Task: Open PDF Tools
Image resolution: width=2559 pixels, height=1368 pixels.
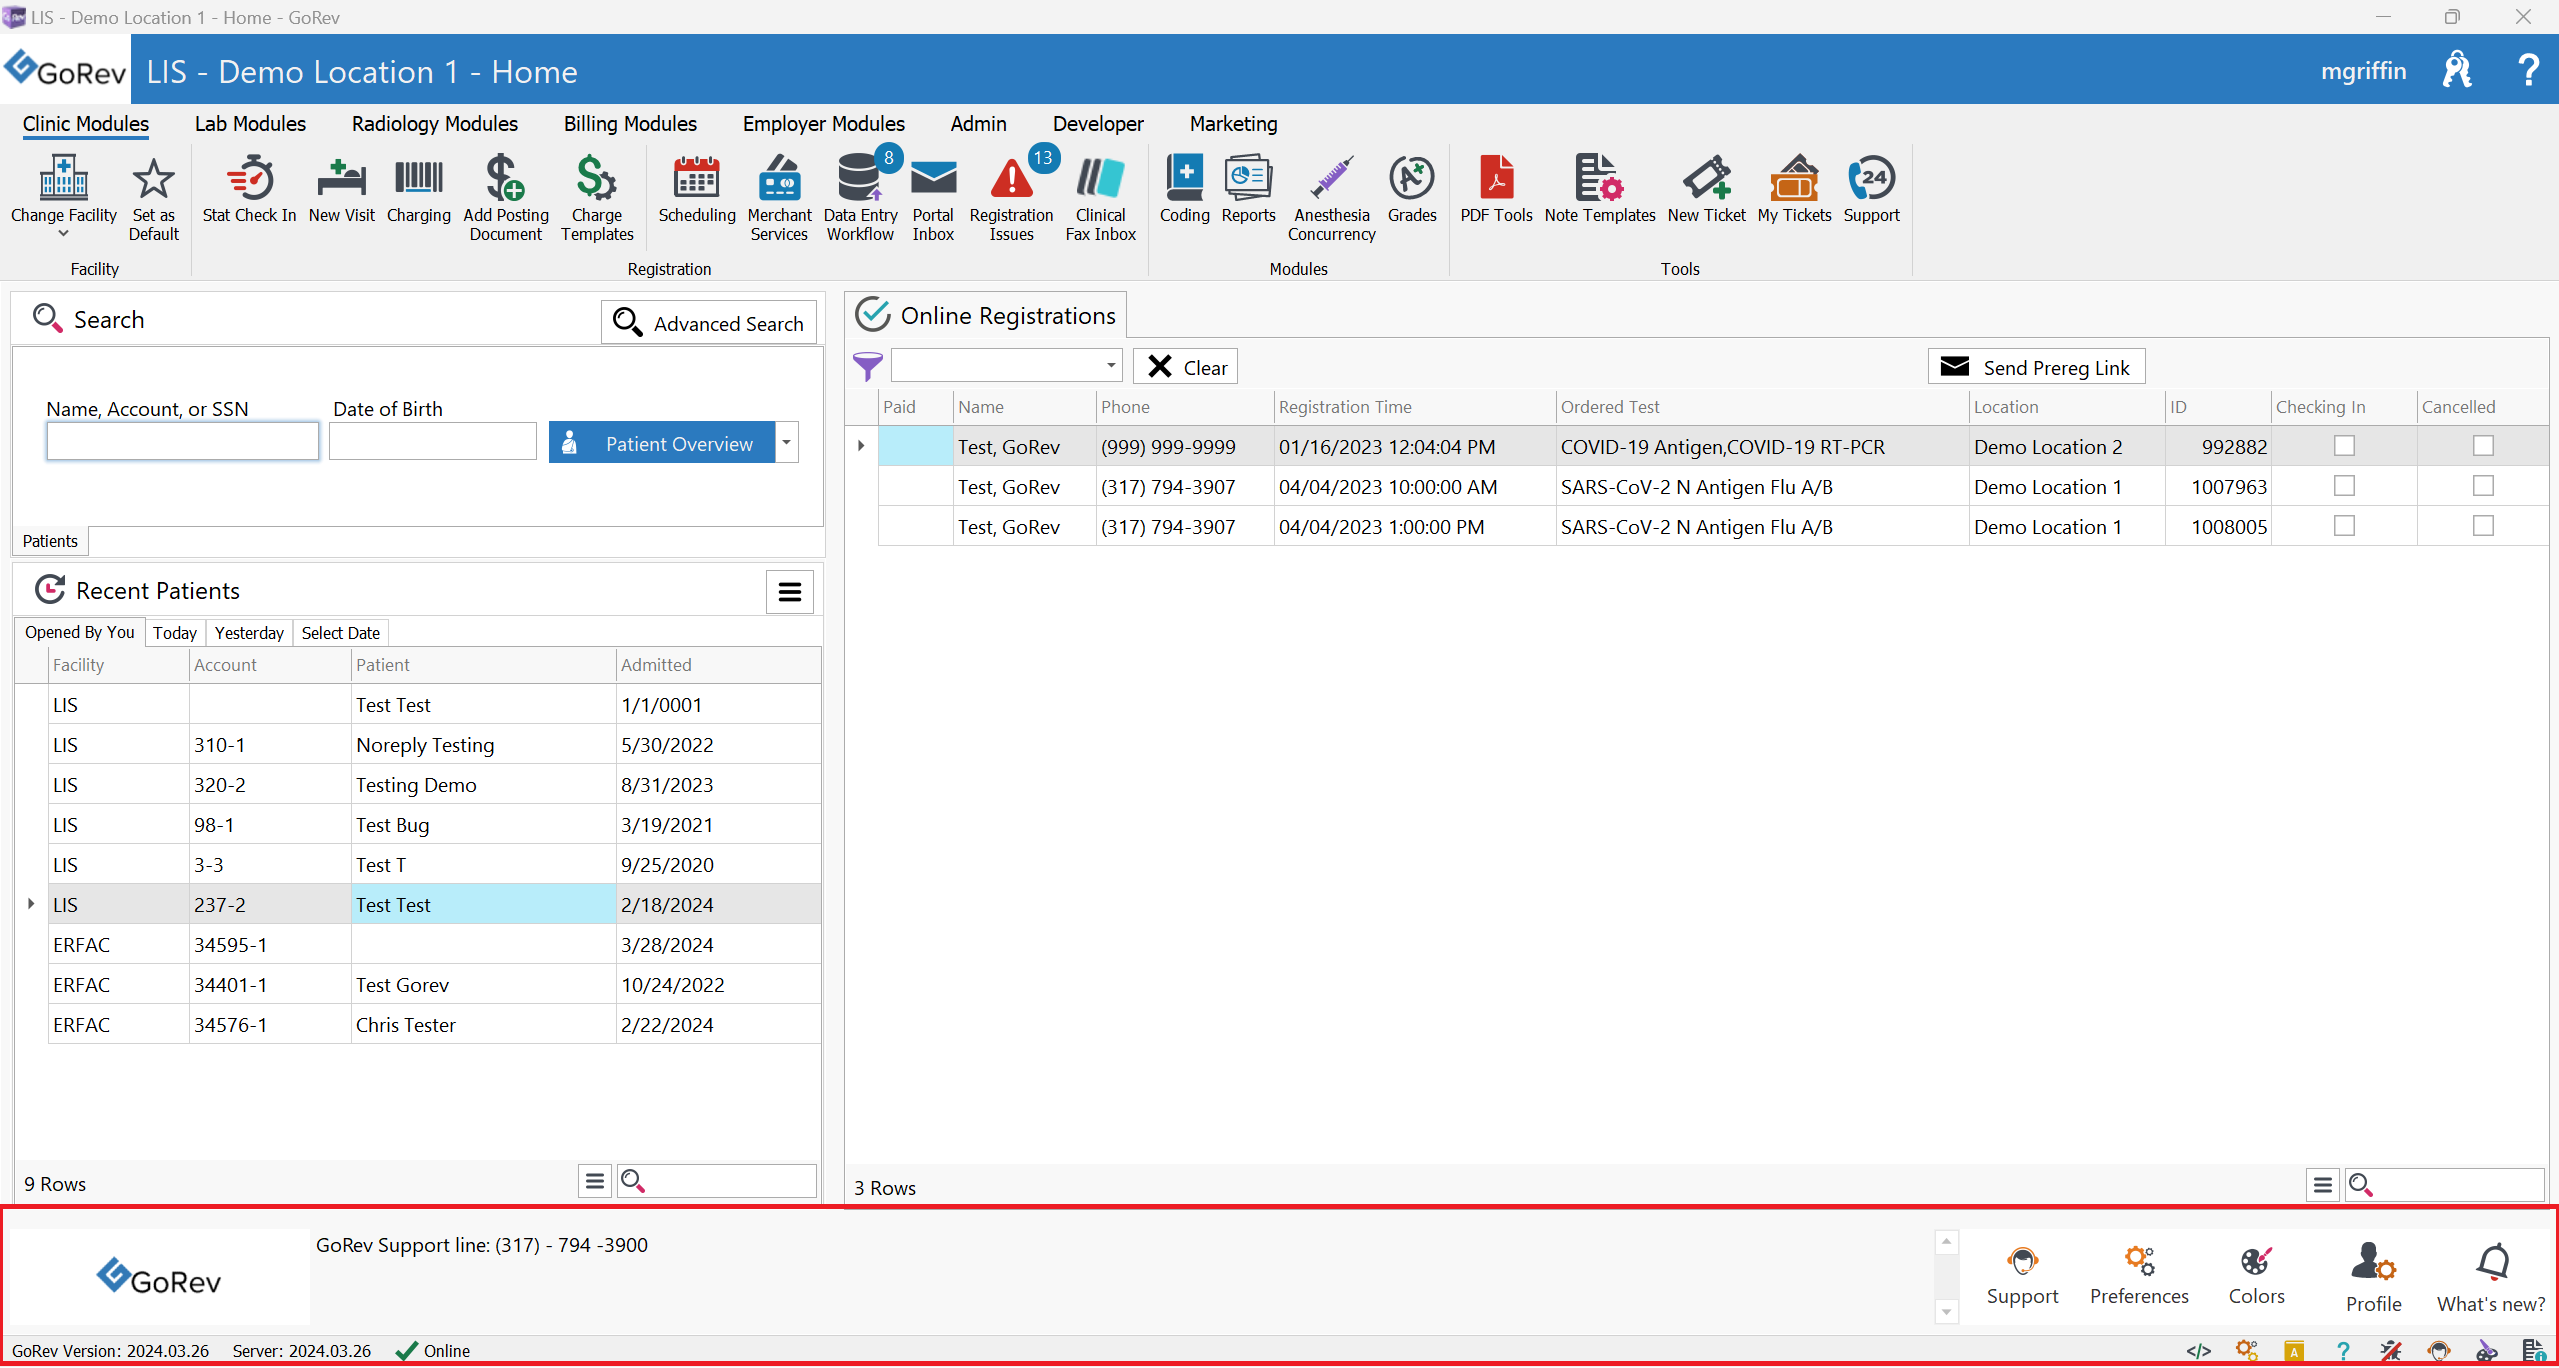Action: click(x=1496, y=190)
